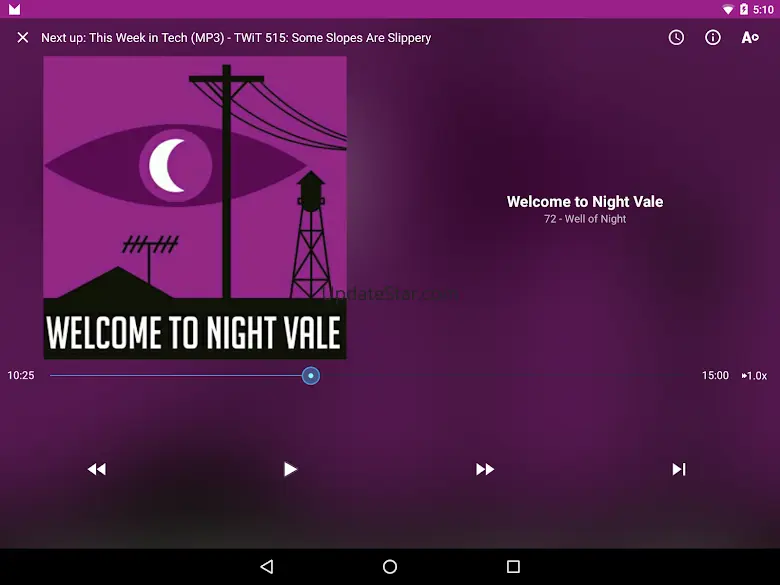Screen dimensions: 780x585
Task: Tap the Android back button
Action: pos(267,567)
